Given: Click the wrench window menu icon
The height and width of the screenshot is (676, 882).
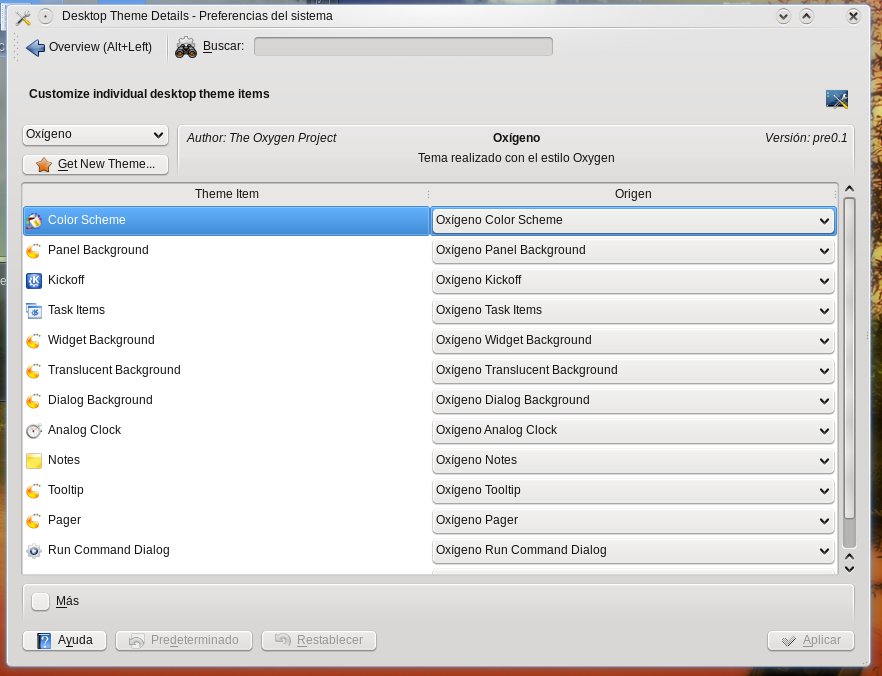Looking at the screenshot, I should coord(23,17).
